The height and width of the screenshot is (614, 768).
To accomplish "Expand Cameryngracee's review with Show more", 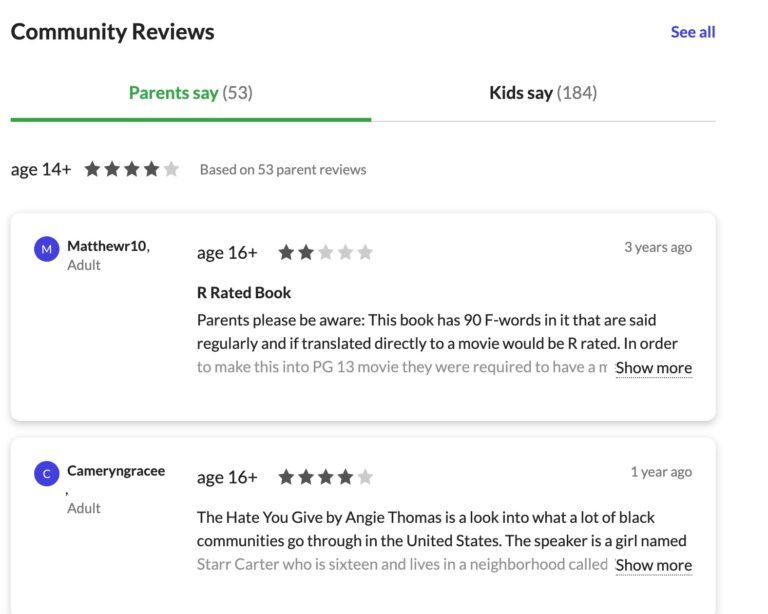I will (653, 565).
